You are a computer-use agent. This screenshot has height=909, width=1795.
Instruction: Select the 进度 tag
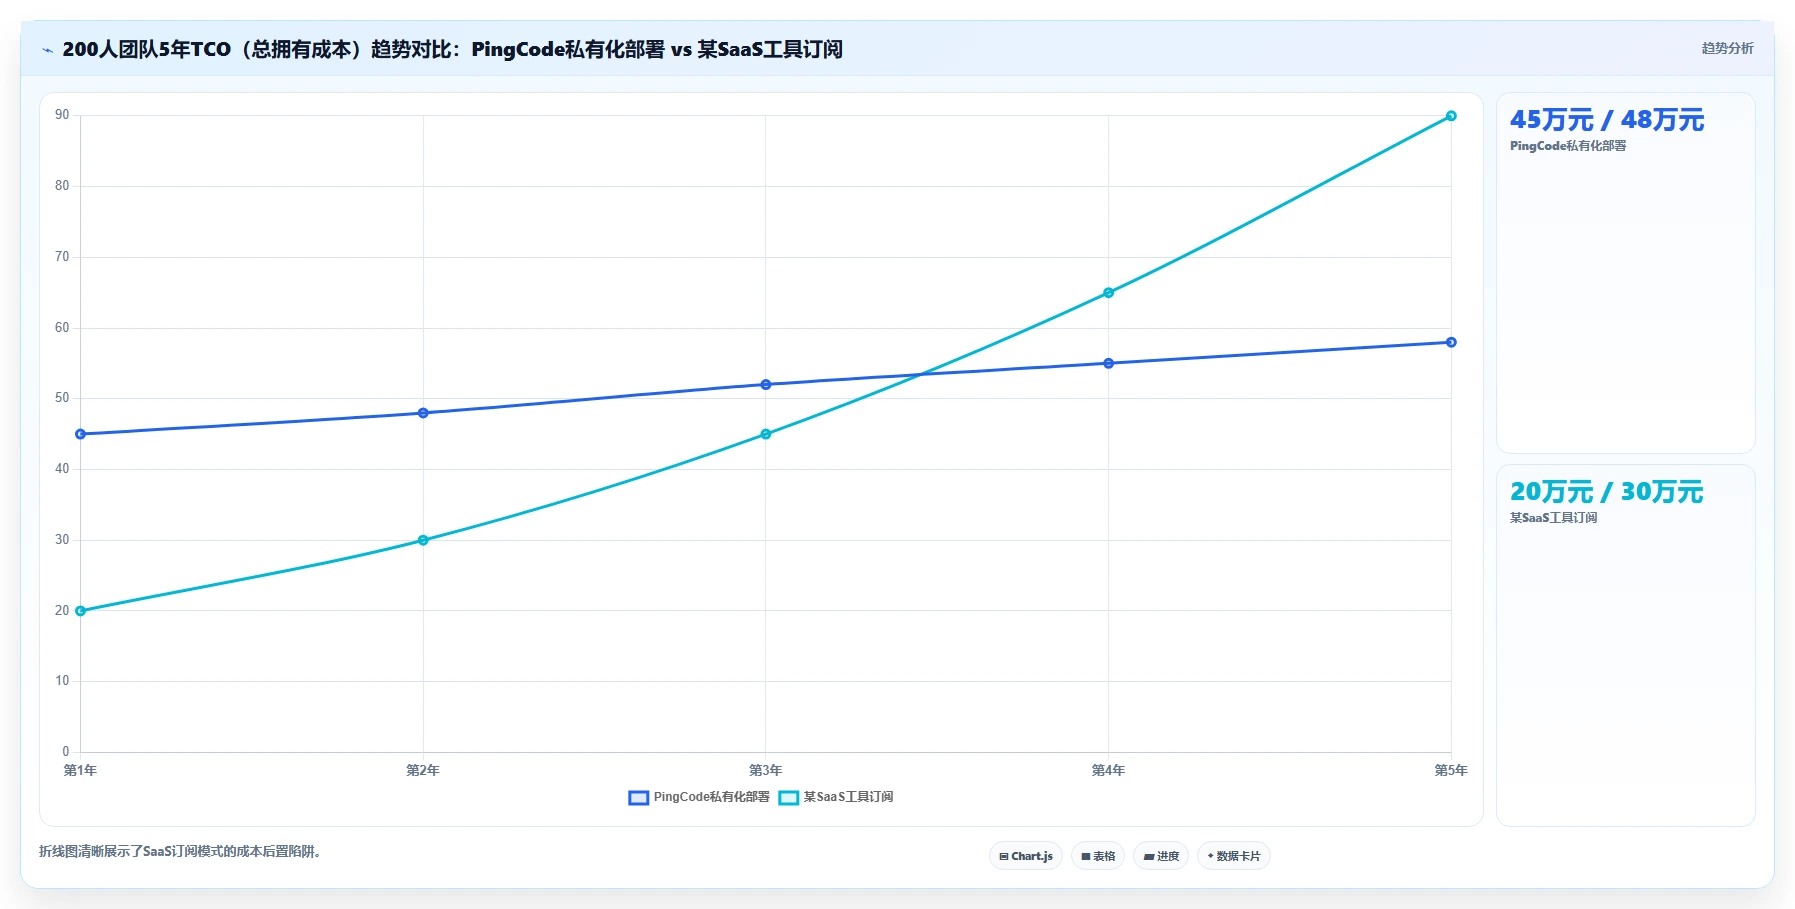pos(1161,856)
